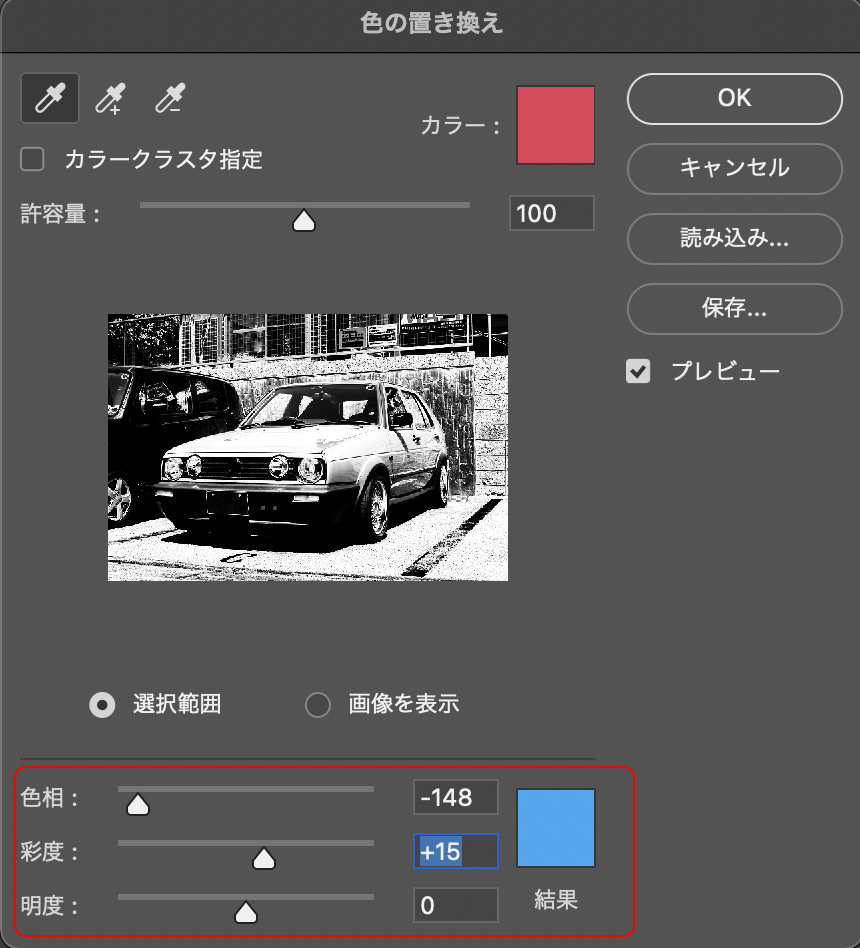Click the 許容量 slider handle
The height and width of the screenshot is (948, 860).
tap(304, 221)
